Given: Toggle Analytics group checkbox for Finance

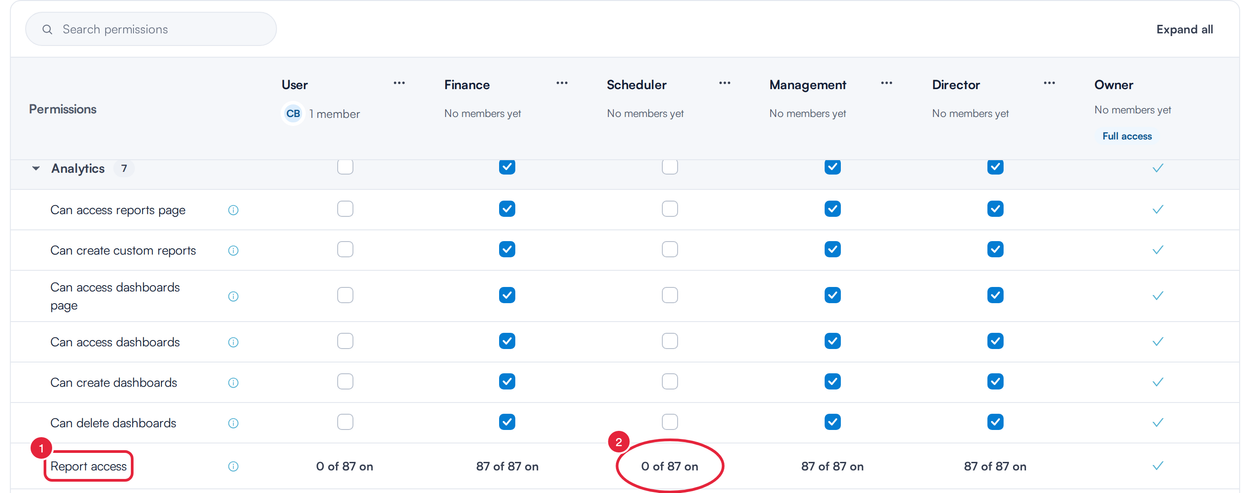Looking at the screenshot, I should pyautogui.click(x=507, y=167).
